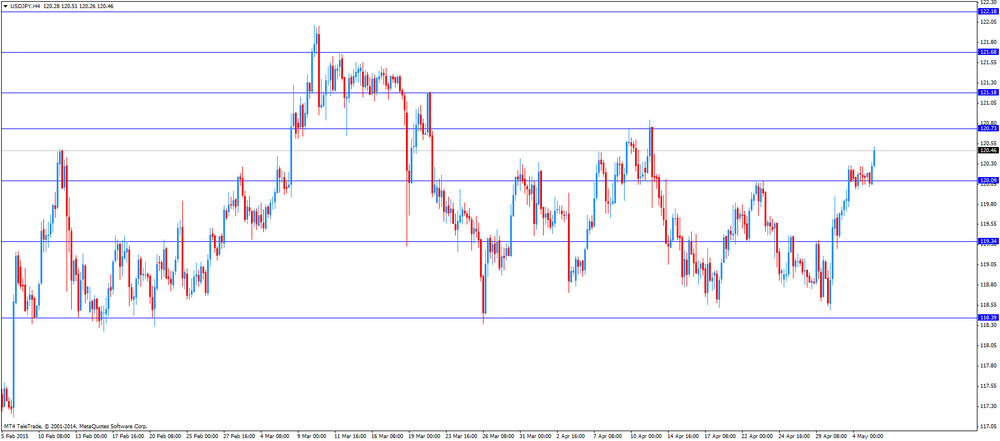Select the horizontal line at 122.18
This screenshot has width=1000, height=441.
pyautogui.click(x=489, y=11)
